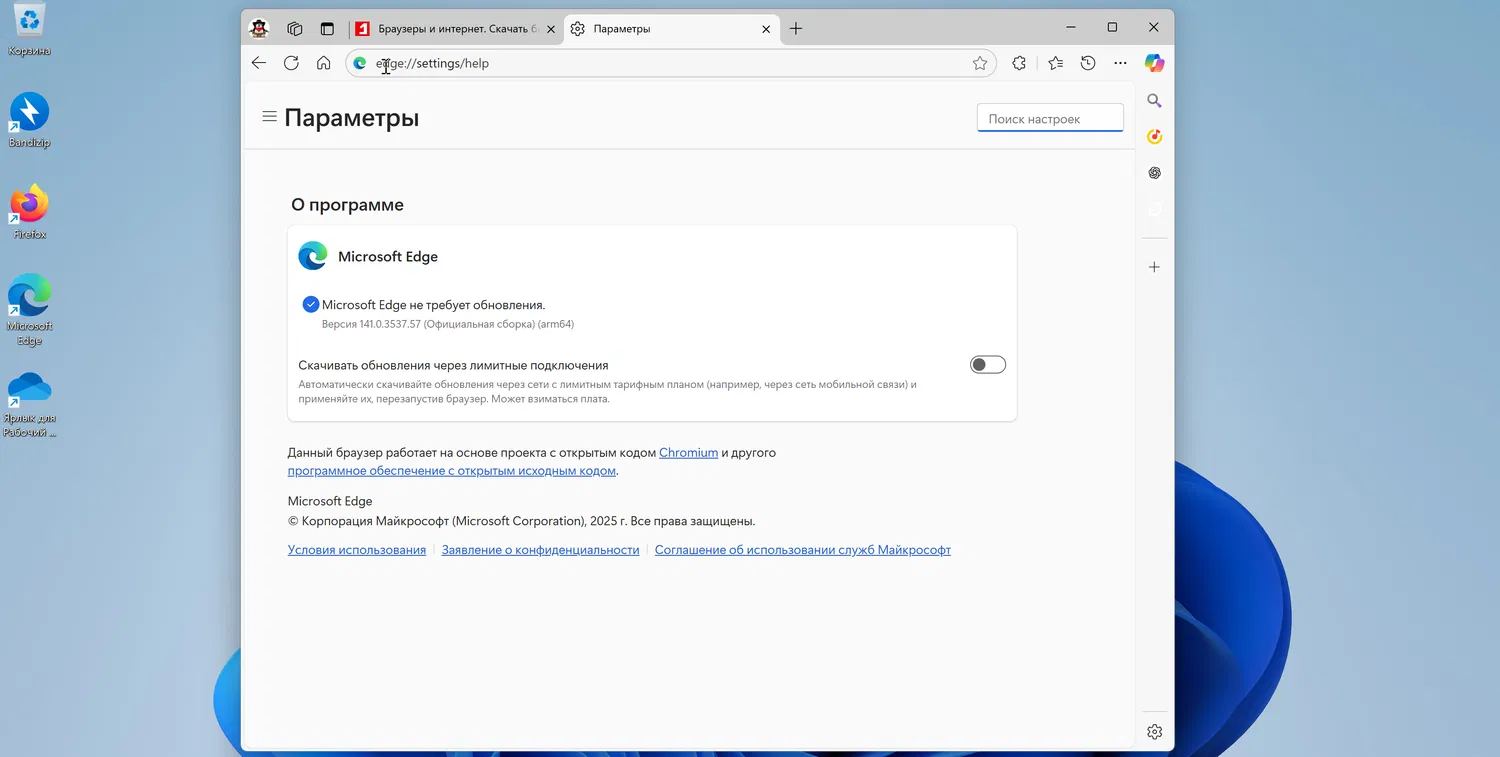Go to the home page icon
This screenshot has width=1500, height=757.
tap(323, 63)
